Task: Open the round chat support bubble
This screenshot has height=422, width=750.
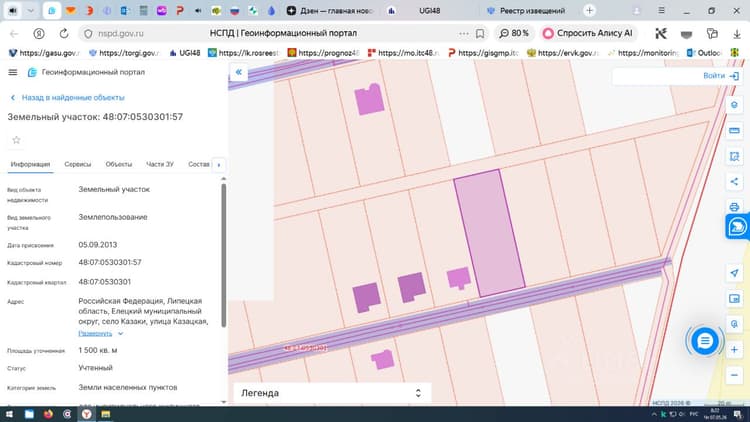Action: click(x=704, y=341)
